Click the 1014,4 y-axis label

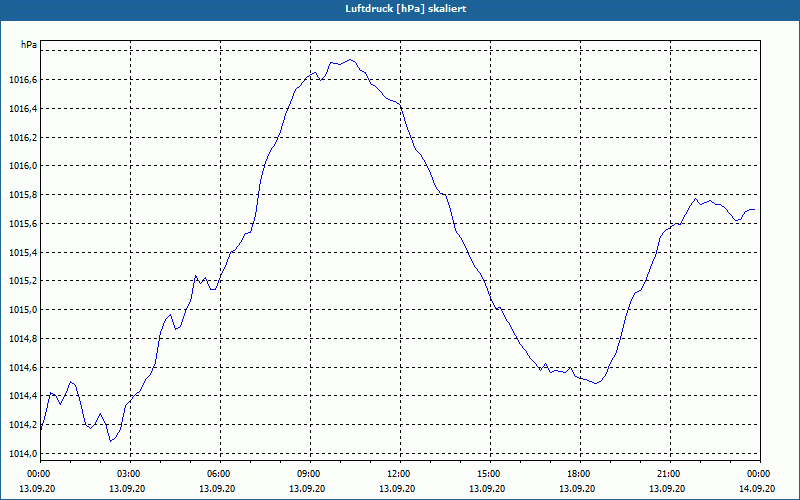pyautogui.click(x=22, y=396)
